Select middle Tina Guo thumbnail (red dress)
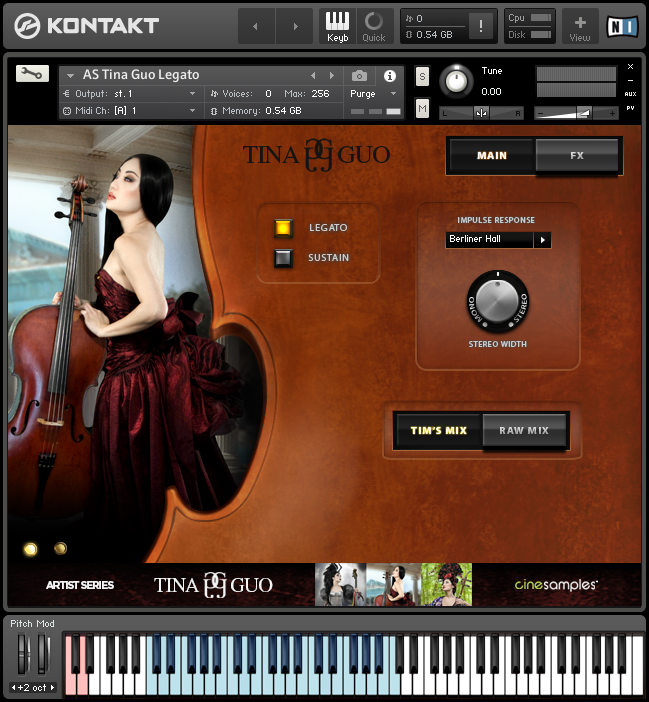649x702 pixels. tap(393, 585)
